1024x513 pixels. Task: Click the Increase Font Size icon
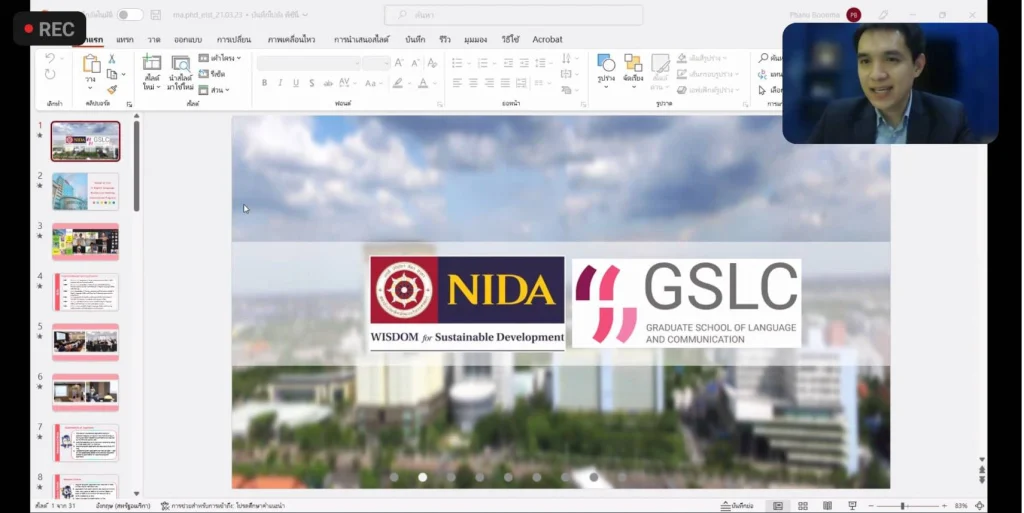[399, 63]
